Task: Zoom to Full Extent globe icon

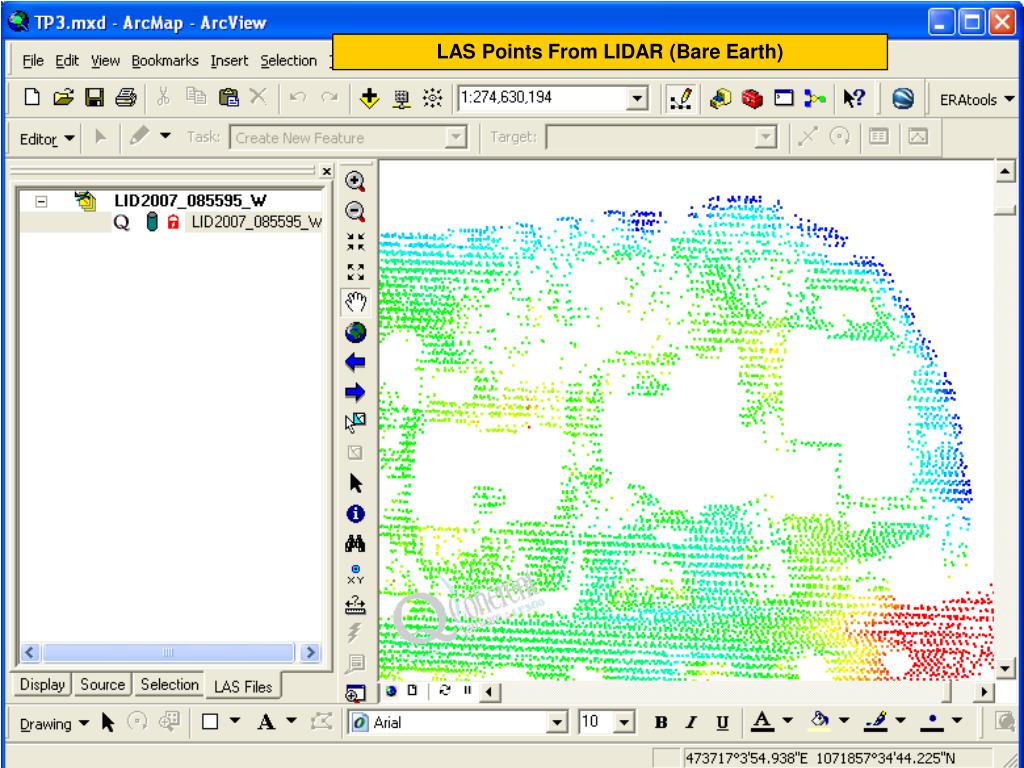Action: tap(355, 332)
